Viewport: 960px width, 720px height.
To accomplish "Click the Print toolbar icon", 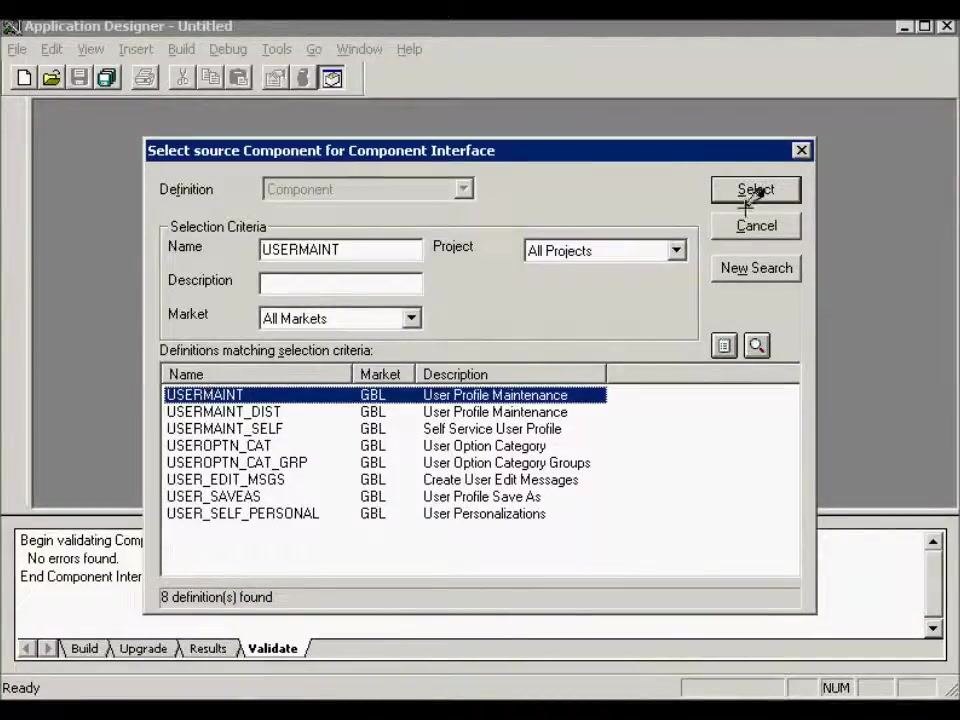I will click(x=145, y=78).
